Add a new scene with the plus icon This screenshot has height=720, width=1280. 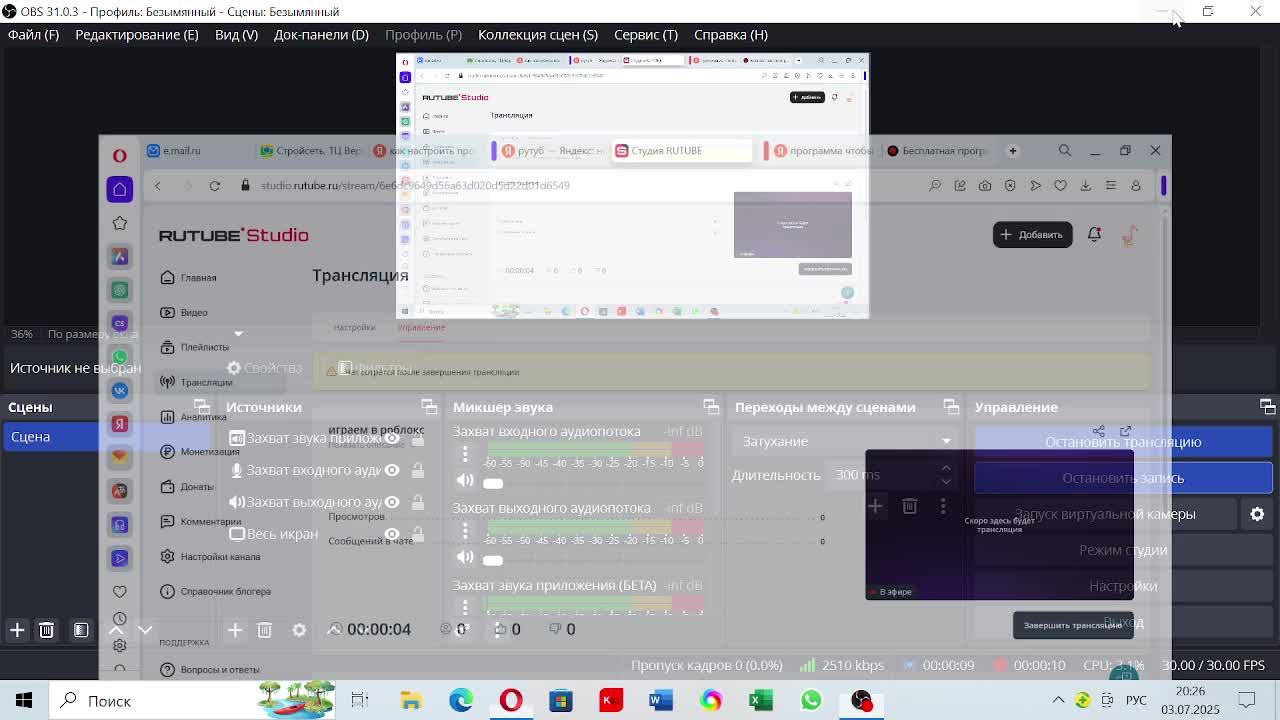point(17,630)
